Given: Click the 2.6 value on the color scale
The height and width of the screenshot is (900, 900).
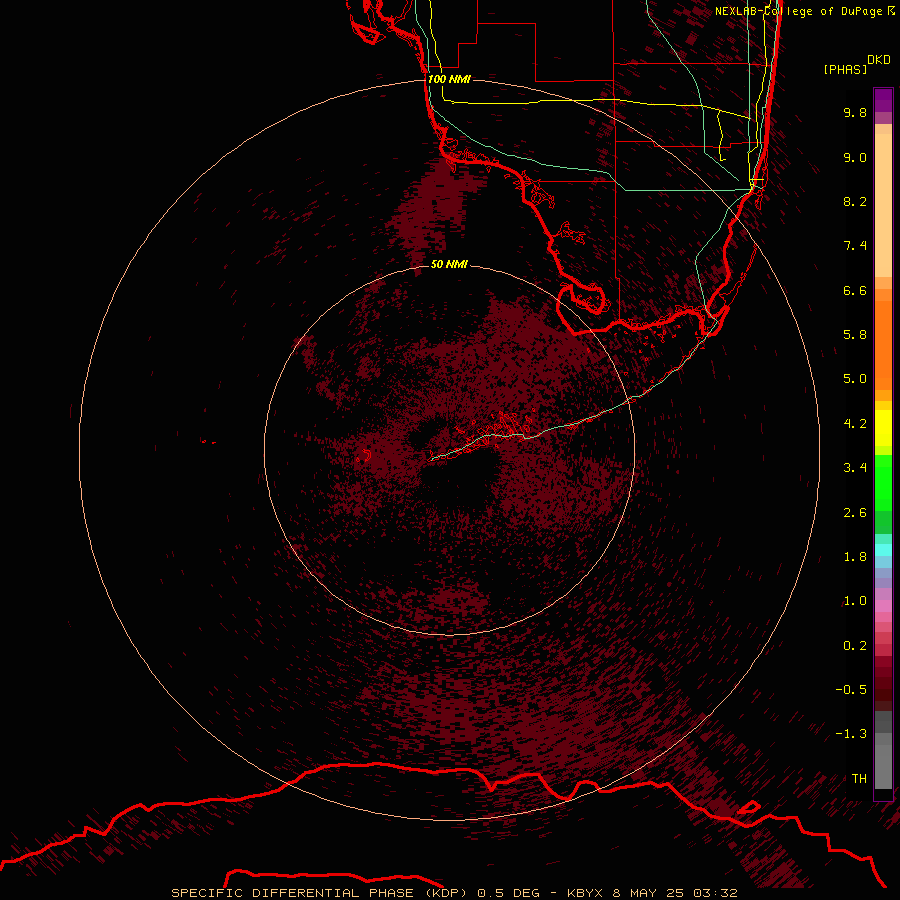Looking at the screenshot, I should point(855,513).
